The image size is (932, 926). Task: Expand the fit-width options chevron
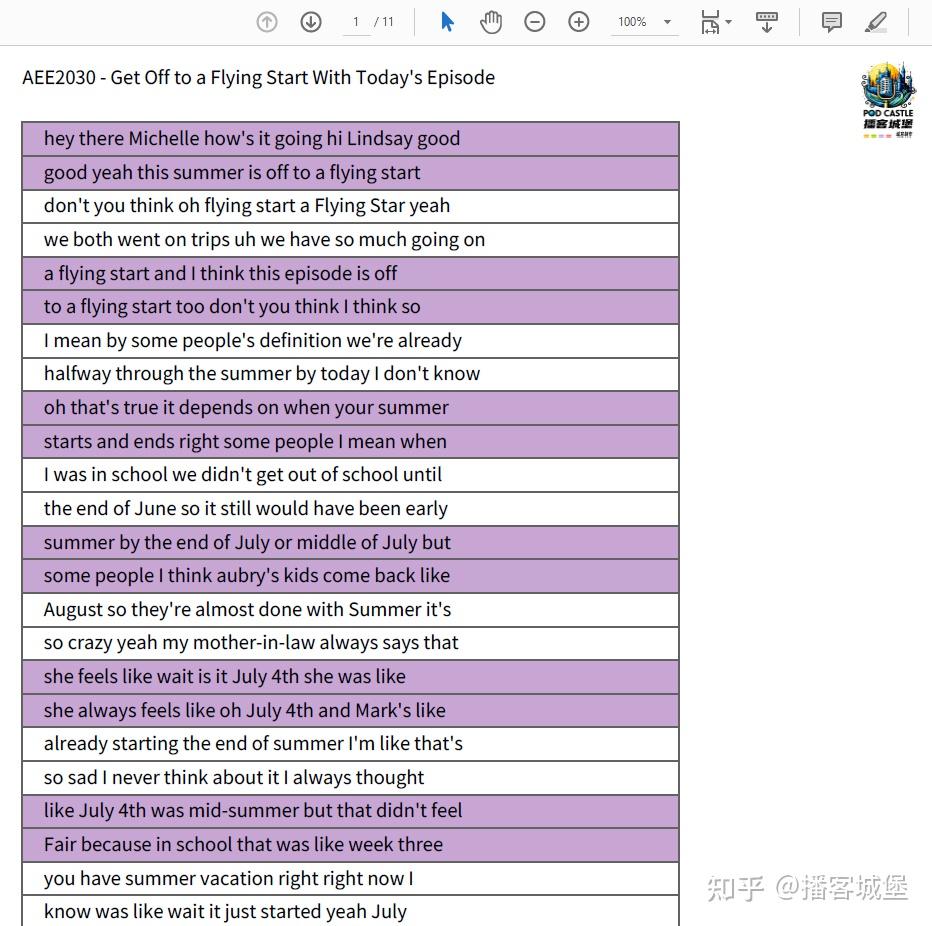tap(728, 21)
